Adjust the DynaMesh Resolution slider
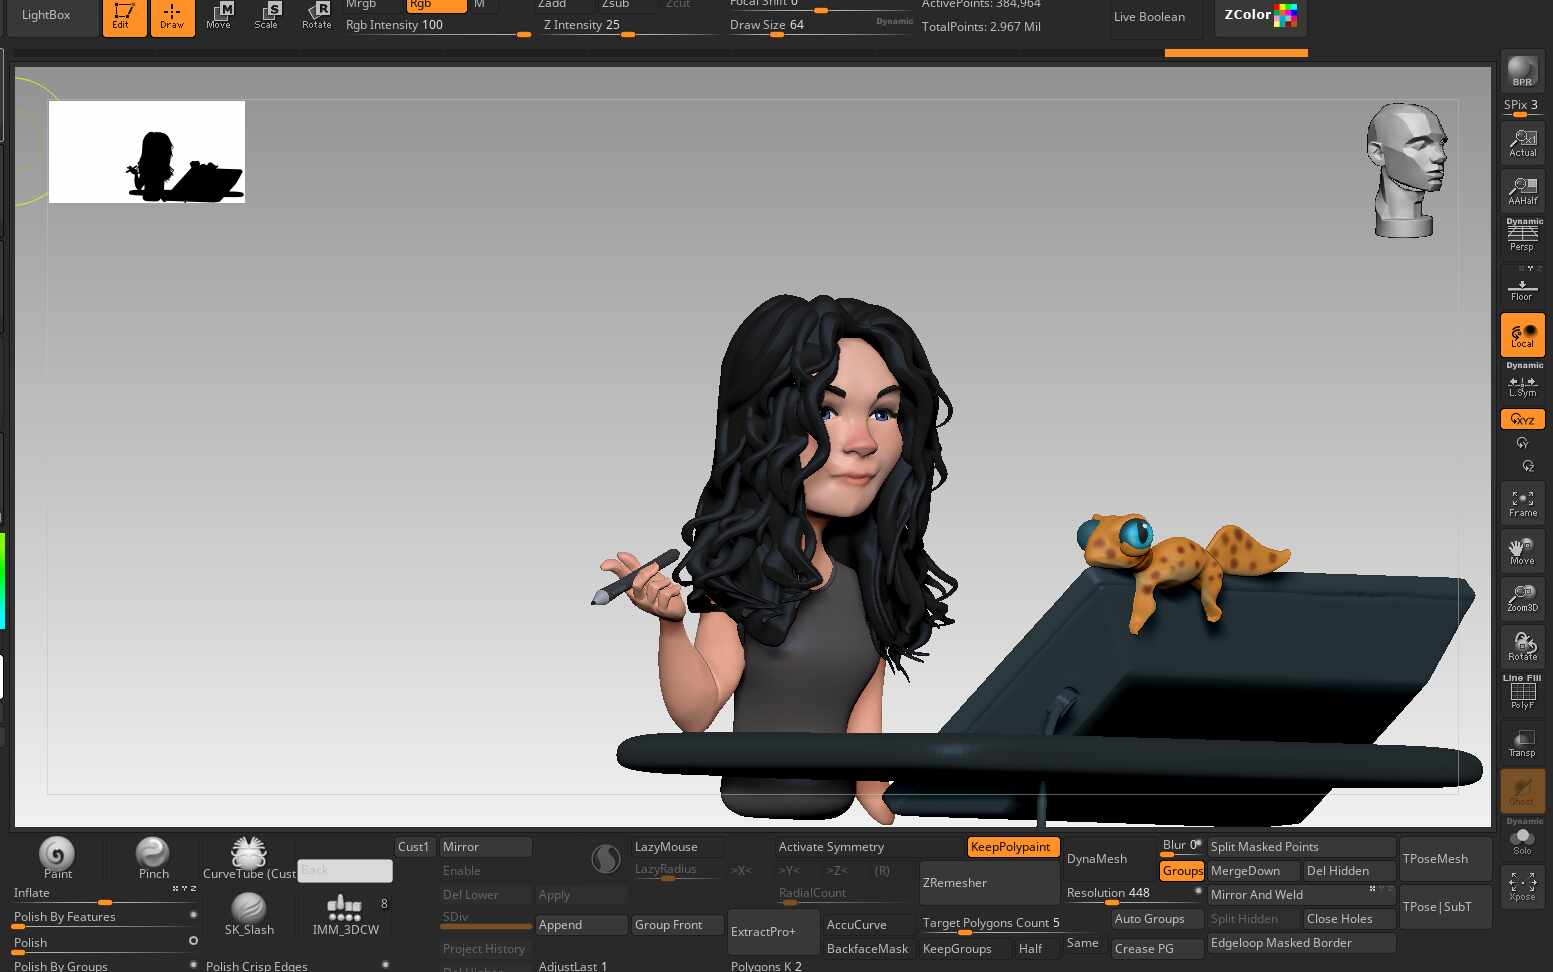 coord(1132,894)
